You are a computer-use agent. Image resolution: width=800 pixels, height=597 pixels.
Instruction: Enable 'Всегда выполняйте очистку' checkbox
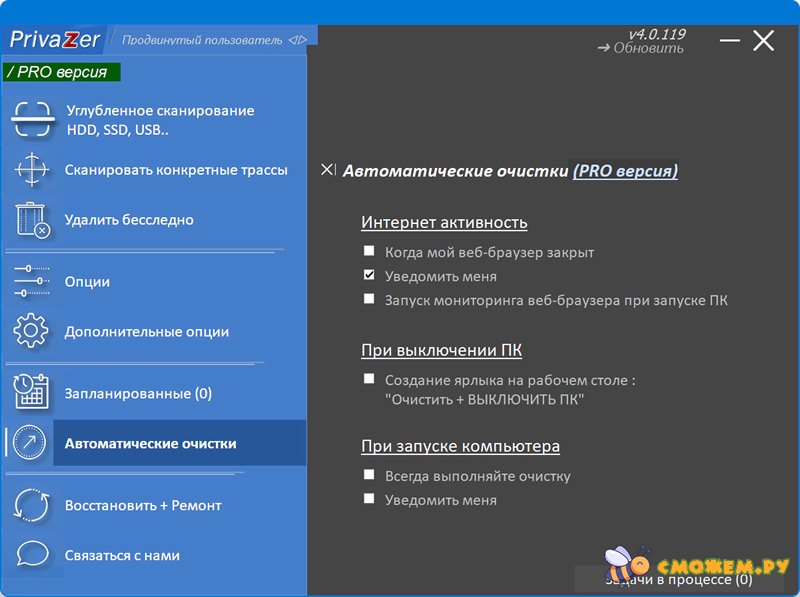(369, 475)
